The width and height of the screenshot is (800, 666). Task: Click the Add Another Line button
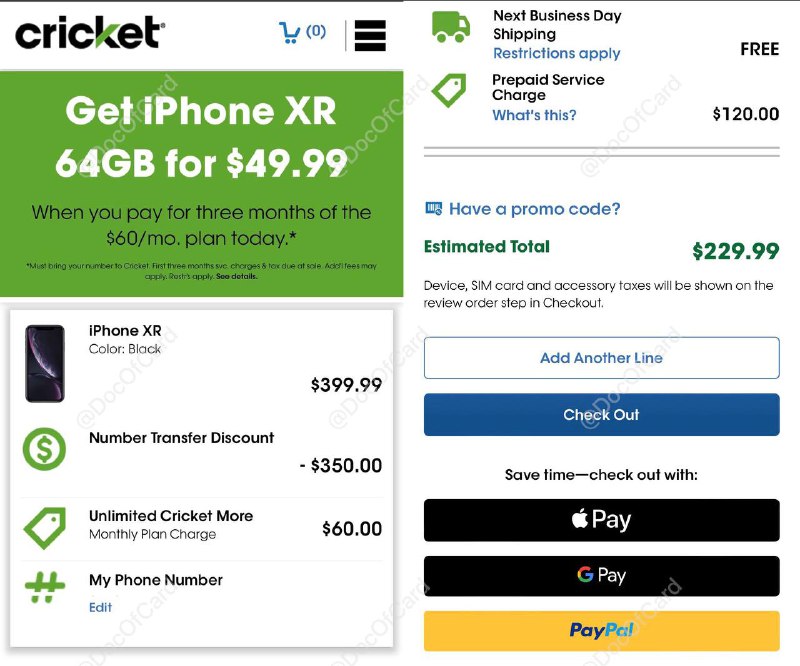[599, 357]
